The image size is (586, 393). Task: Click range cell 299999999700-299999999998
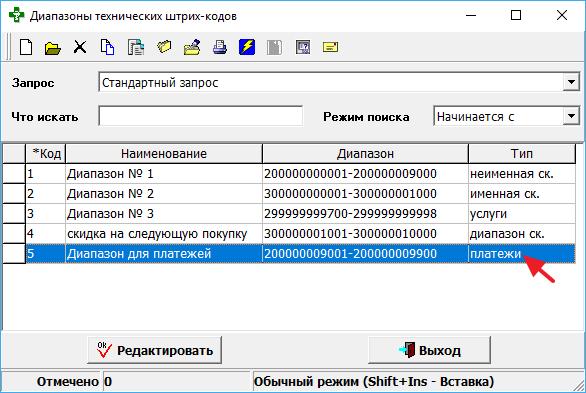click(365, 214)
